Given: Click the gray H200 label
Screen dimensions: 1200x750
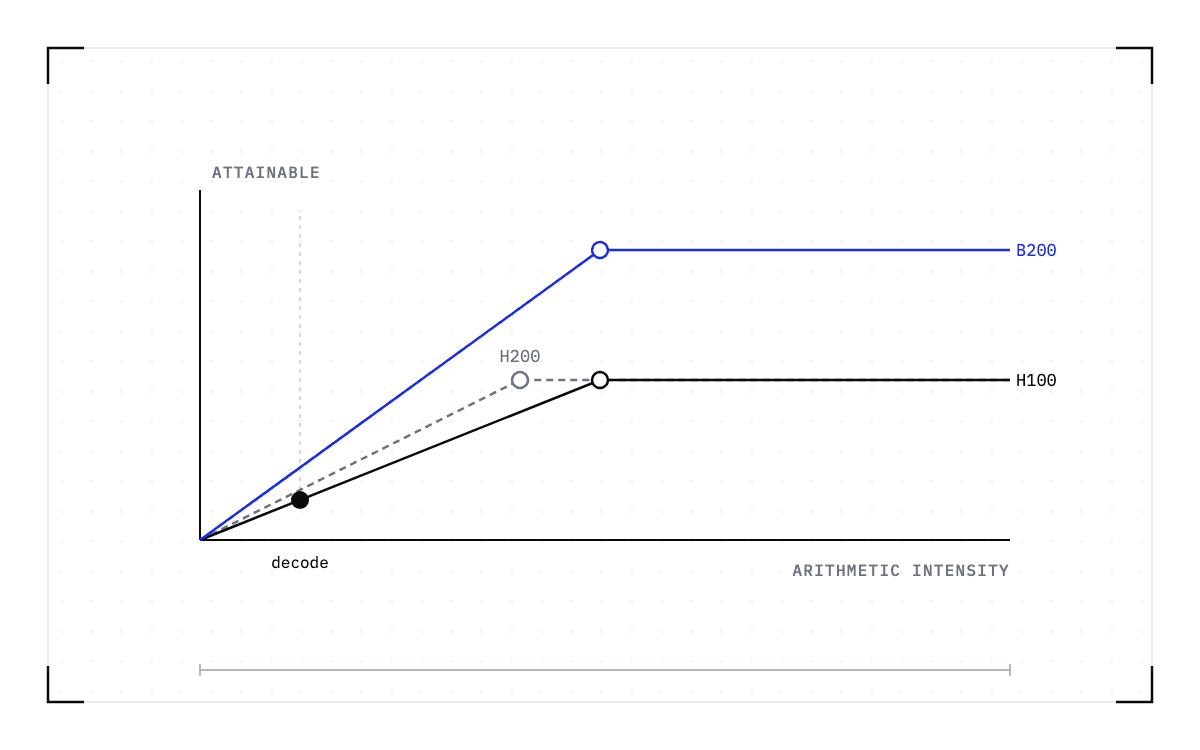Looking at the screenshot, I should pyautogui.click(x=520, y=356).
